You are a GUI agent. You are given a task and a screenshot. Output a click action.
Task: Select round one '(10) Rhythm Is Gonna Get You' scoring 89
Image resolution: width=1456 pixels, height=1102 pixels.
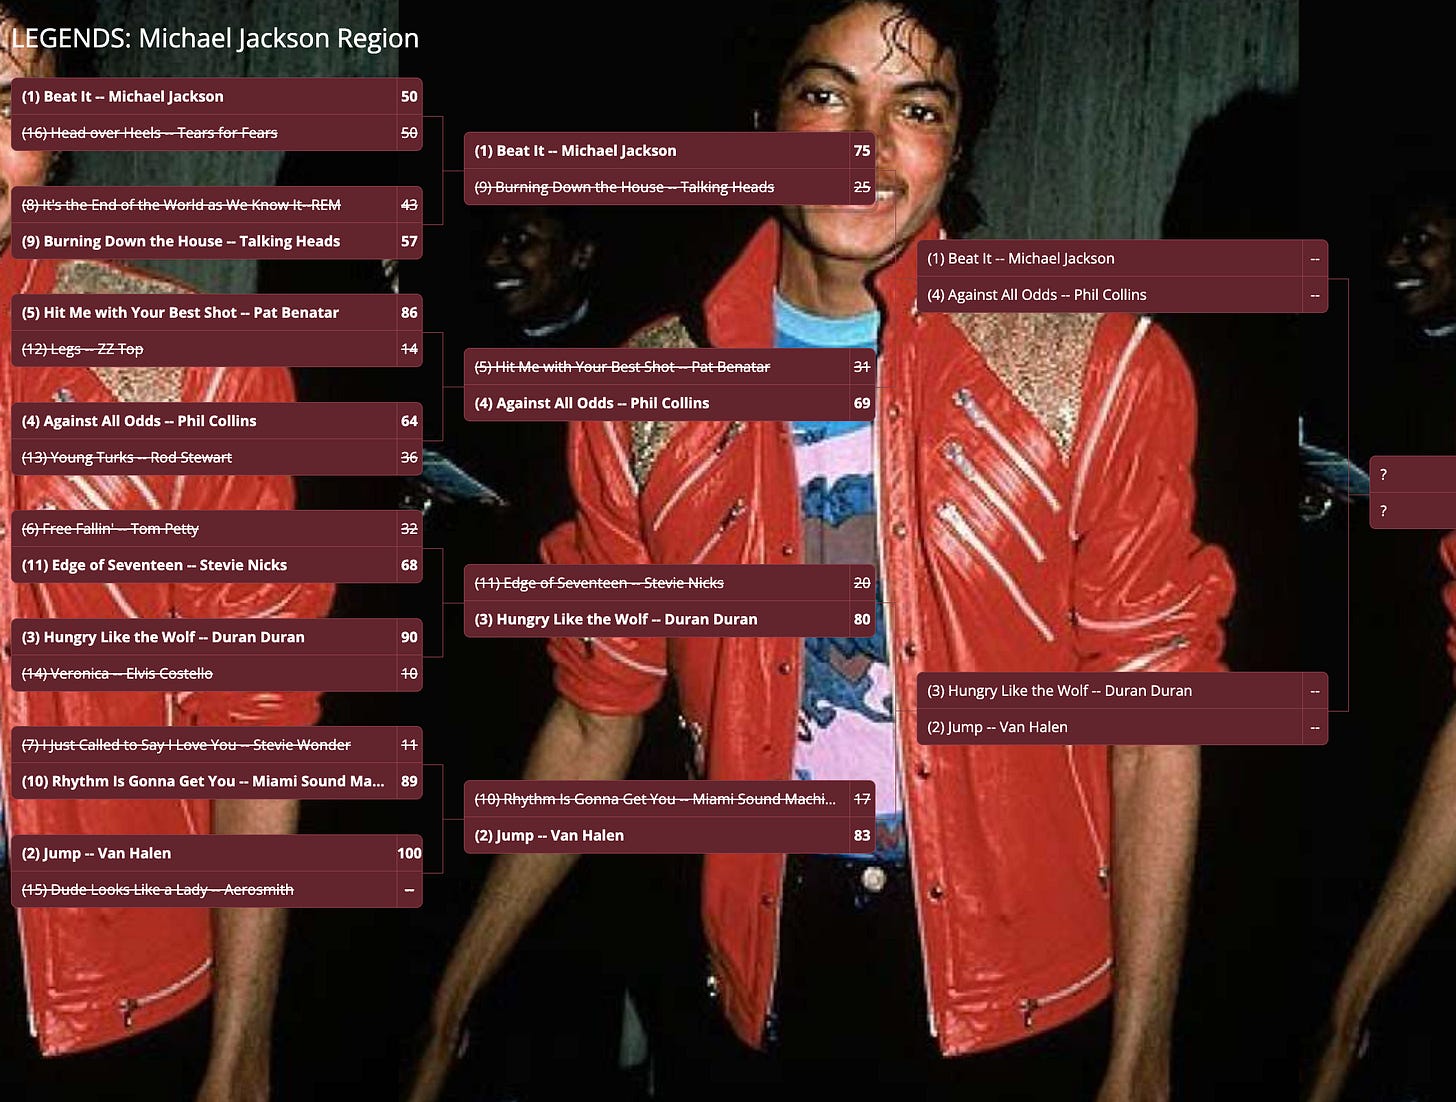coord(217,781)
